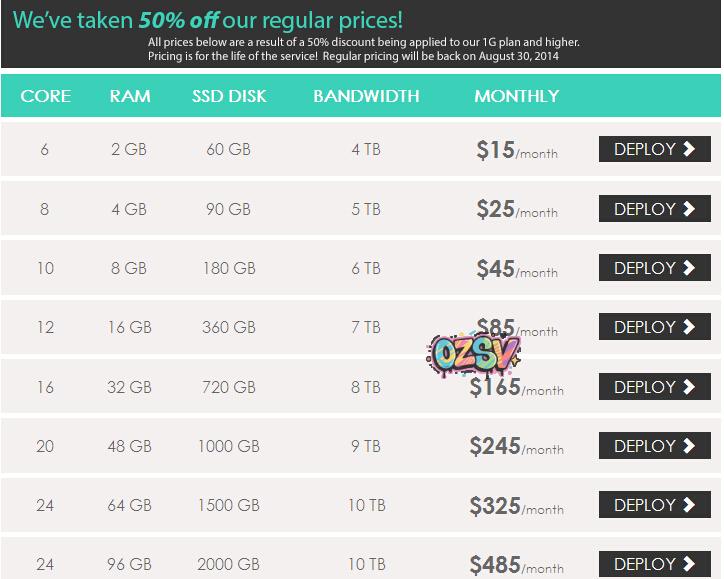Click the arrow icon on the $245 DEPLOY button

pos(689,446)
